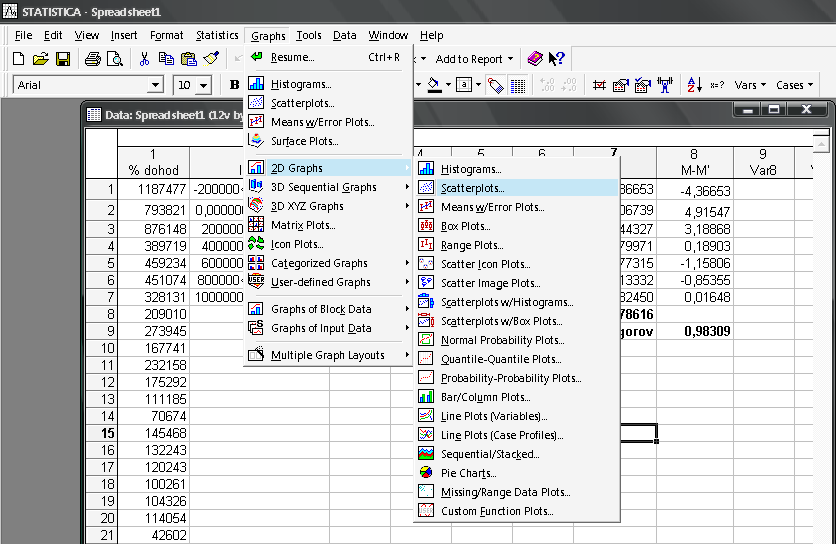Click the Copy icon
Screen dimensions: 836x544
[x=166, y=59]
